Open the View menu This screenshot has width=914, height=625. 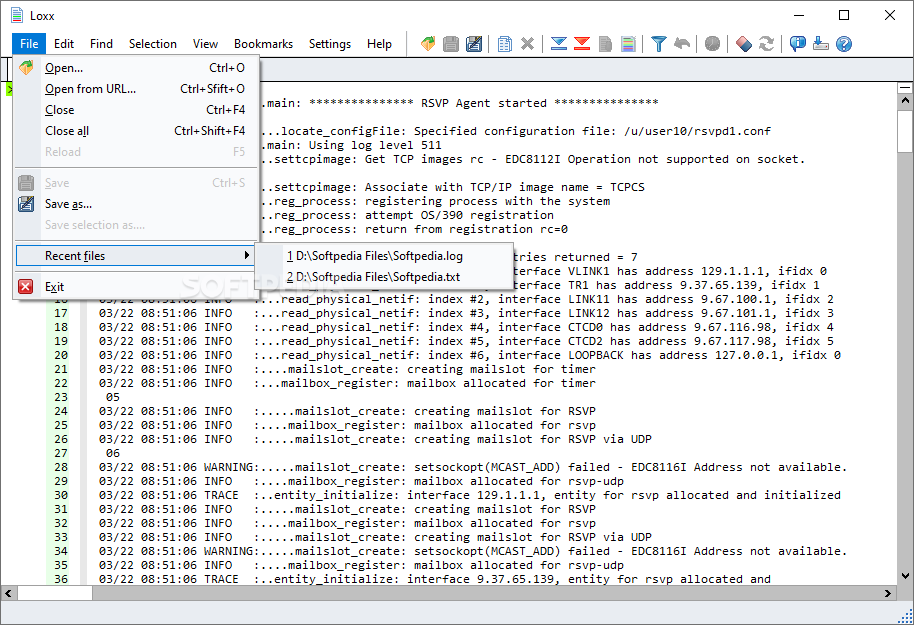pos(205,44)
